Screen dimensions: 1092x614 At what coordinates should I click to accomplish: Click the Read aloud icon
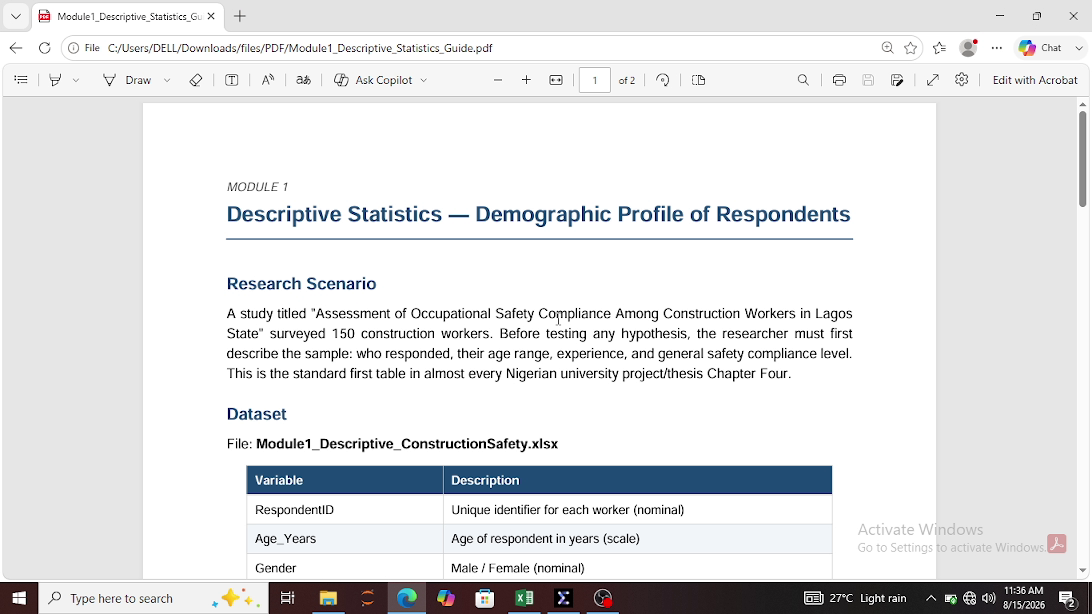pyautogui.click(x=267, y=80)
